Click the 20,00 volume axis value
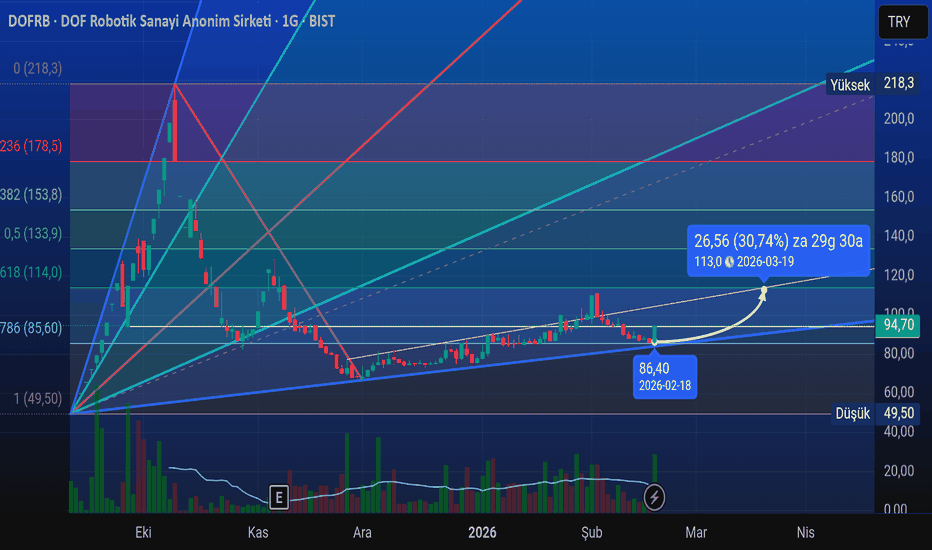 pyautogui.click(x=899, y=470)
